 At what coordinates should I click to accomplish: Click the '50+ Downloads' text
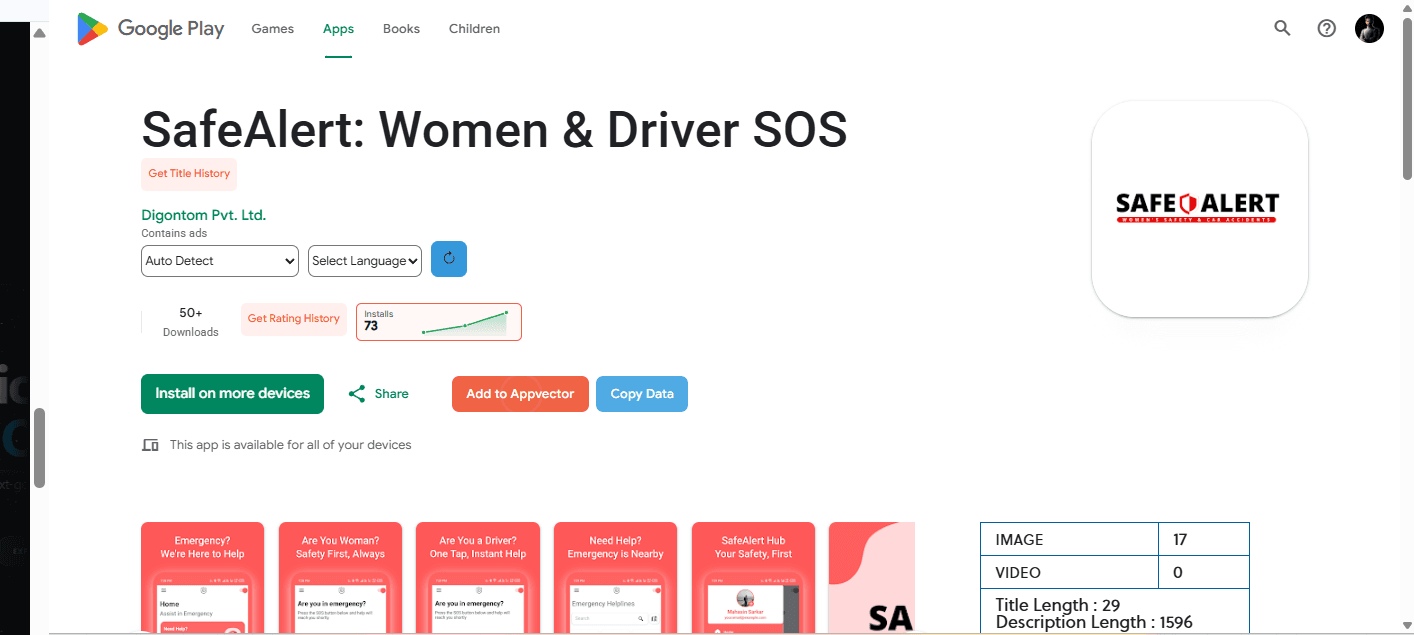point(191,322)
